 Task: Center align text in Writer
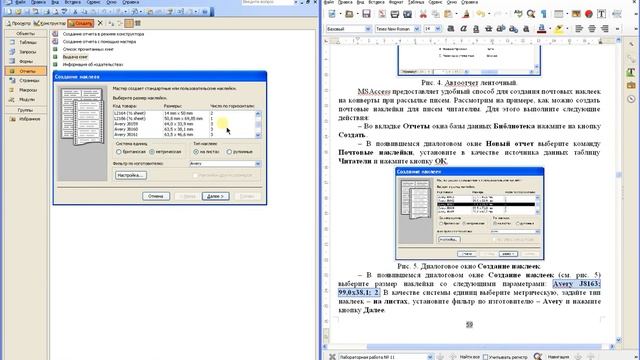[x=592, y=29]
